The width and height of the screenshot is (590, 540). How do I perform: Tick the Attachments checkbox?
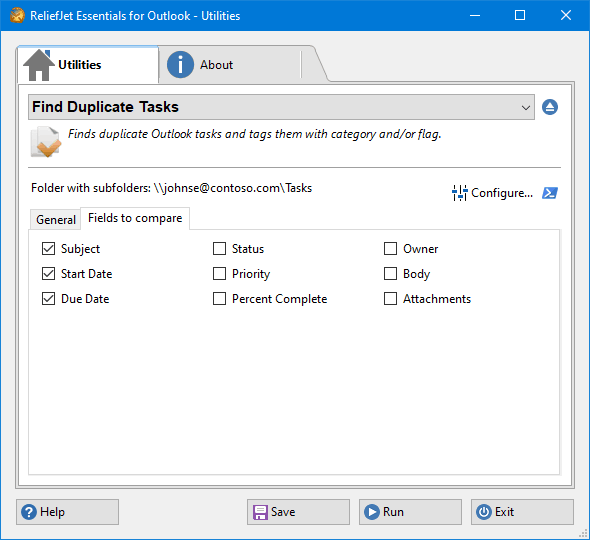coord(390,299)
